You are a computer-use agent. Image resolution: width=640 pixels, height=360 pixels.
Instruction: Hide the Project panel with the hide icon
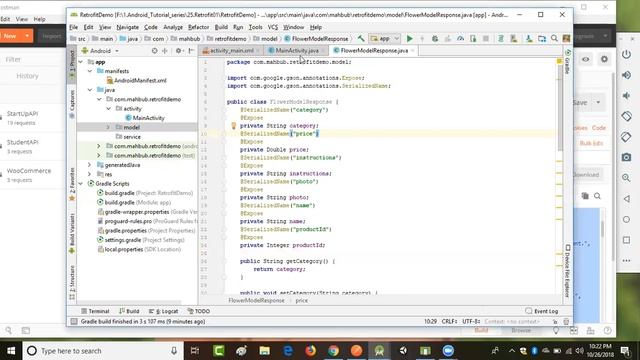coord(191,51)
